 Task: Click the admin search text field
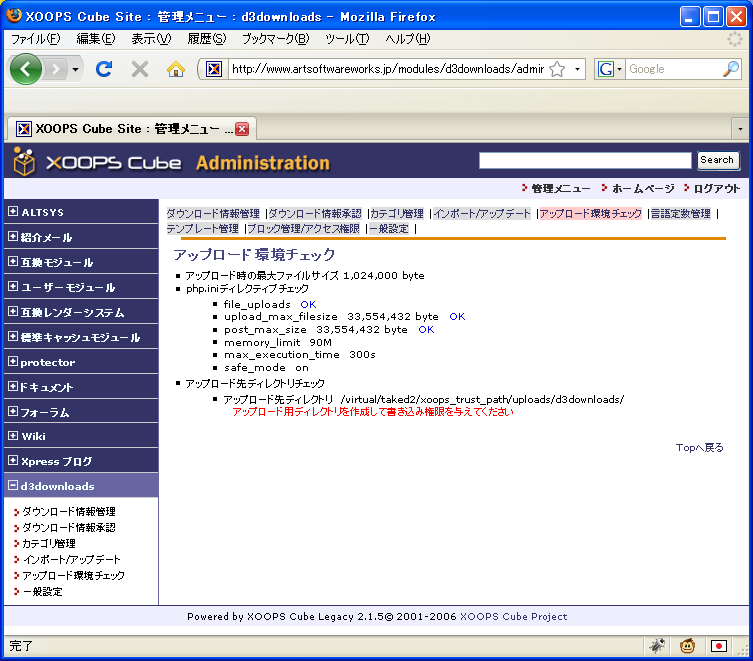coord(585,160)
